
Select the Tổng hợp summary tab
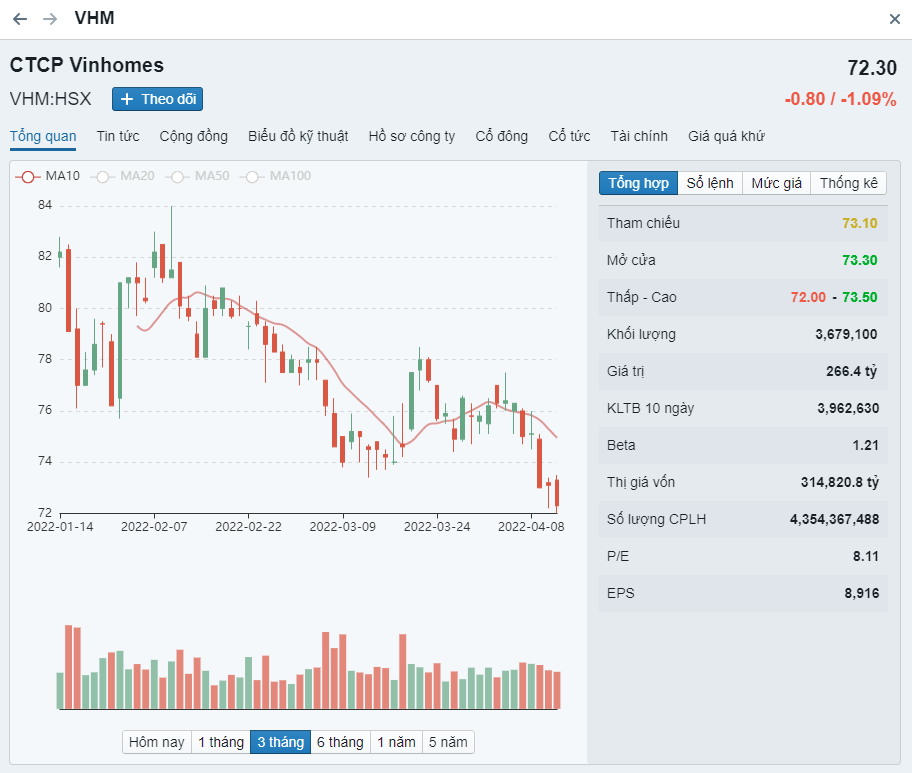coord(639,183)
